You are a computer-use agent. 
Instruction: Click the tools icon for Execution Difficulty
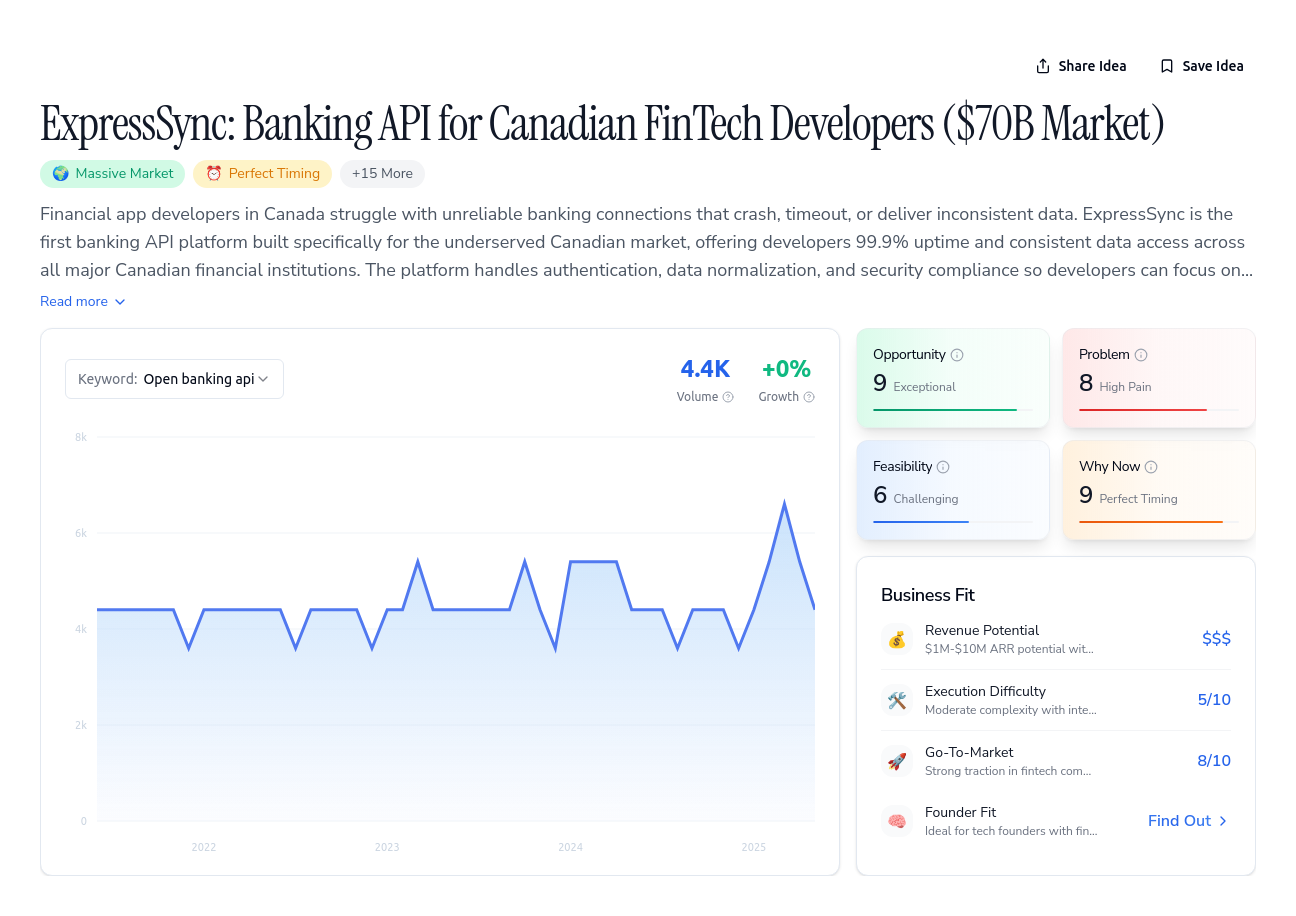(x=897, y=700)
